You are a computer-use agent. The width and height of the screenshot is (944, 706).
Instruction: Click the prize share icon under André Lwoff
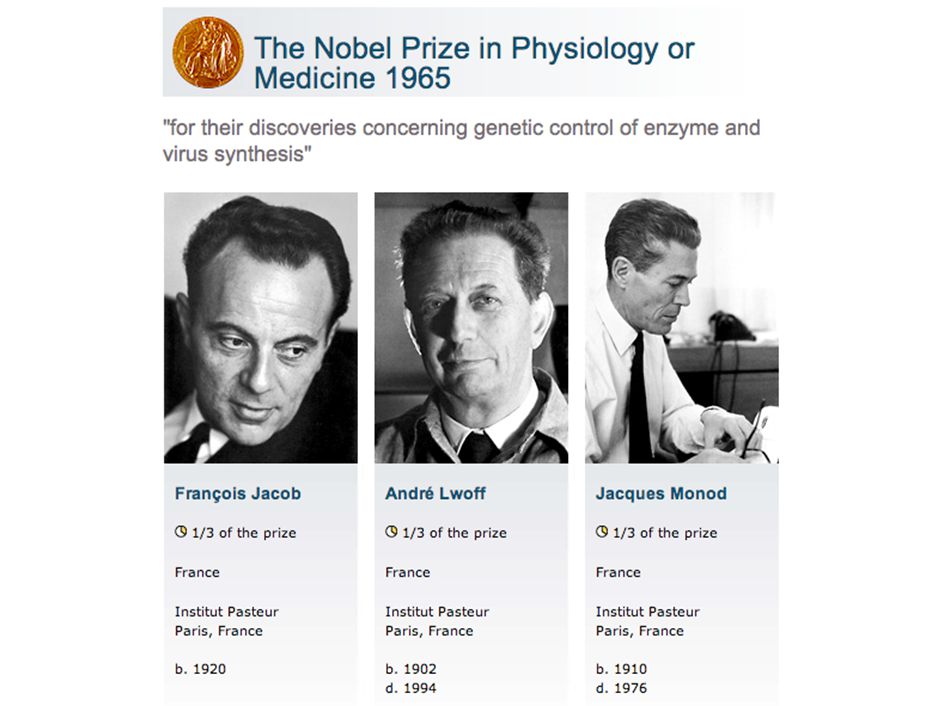click(391, 531)
